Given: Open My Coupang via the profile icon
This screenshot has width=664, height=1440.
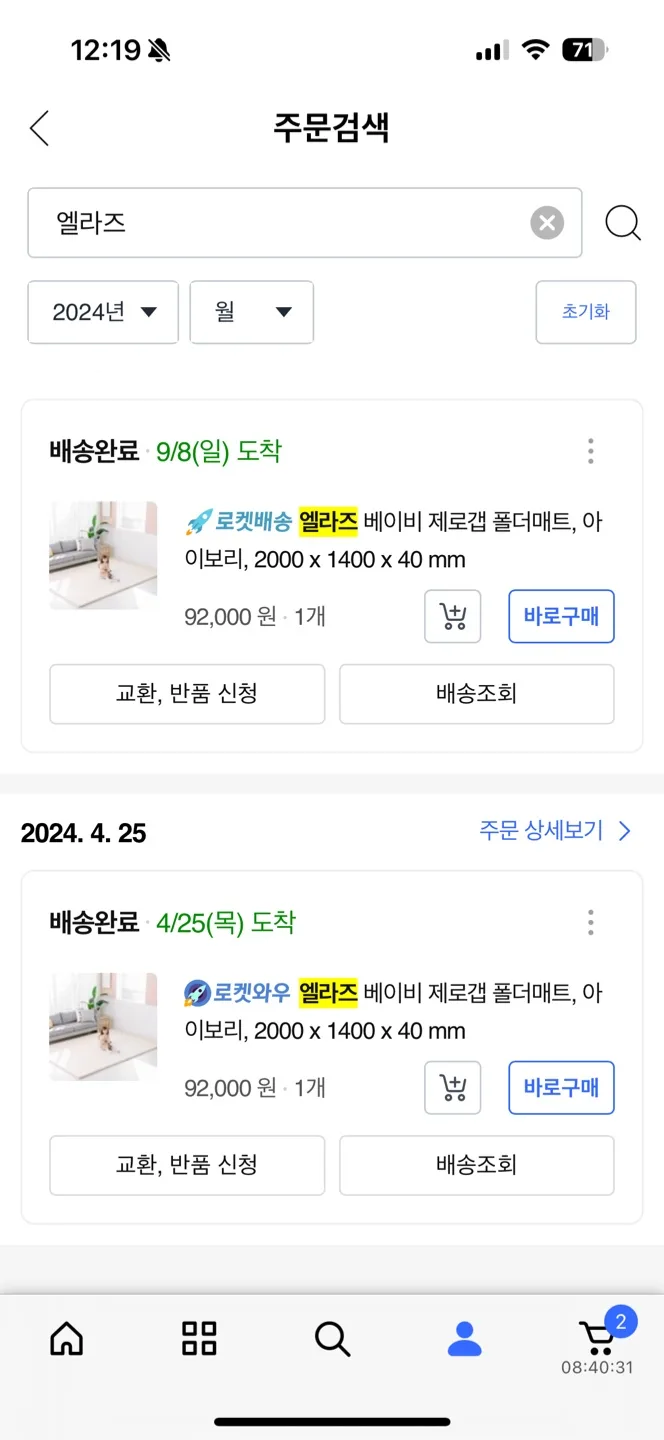Looking at the screenshot, I should [x=464, y=1339].
